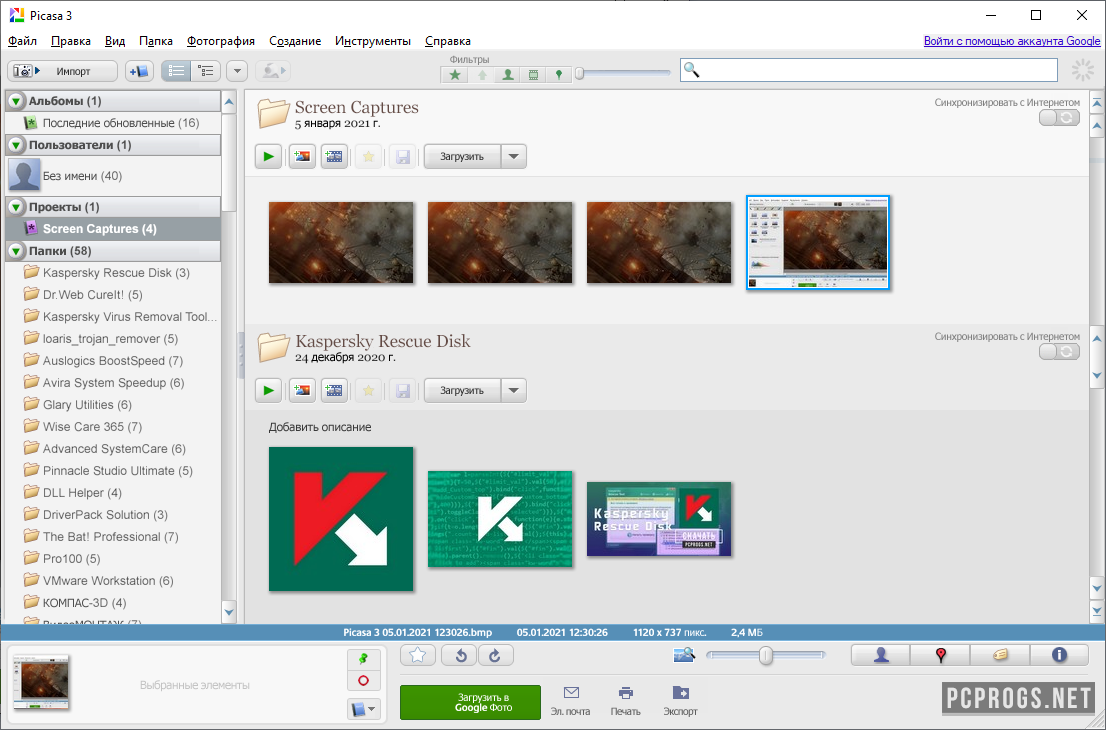Screen dimensions: 1106x730
Task: Filter to show geotagged photos only
Action: coord(559,74)
